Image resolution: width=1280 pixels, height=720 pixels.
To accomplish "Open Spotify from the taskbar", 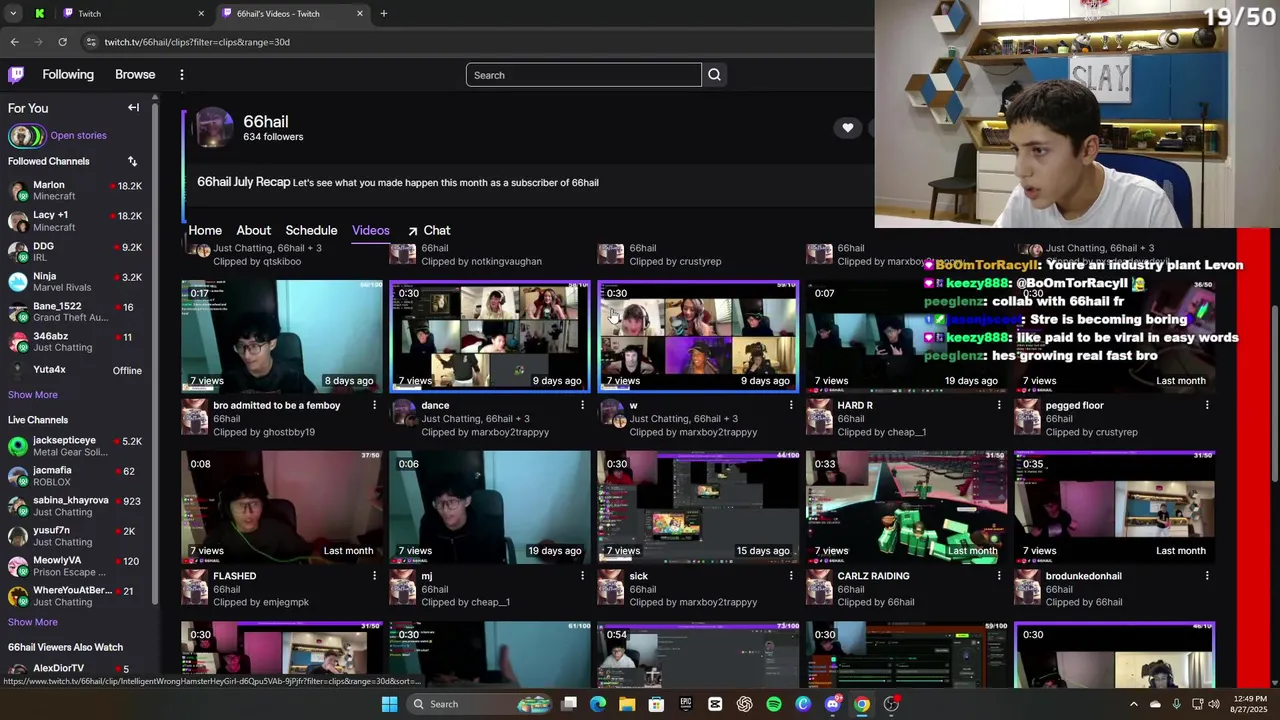I will 774,704.
